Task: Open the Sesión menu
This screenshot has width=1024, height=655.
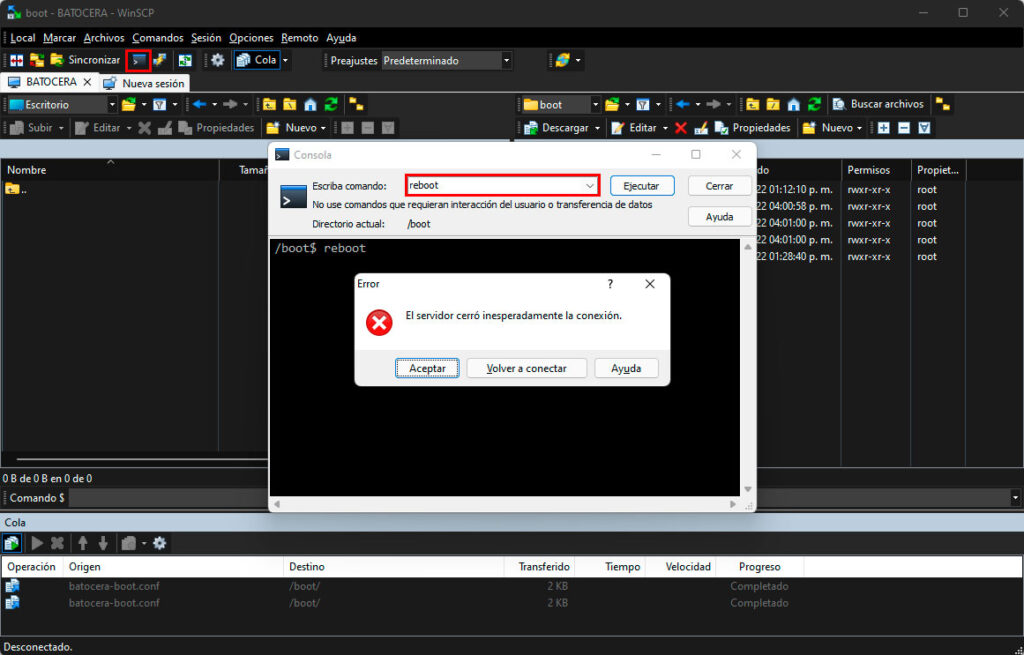Action: pos(206,38)
